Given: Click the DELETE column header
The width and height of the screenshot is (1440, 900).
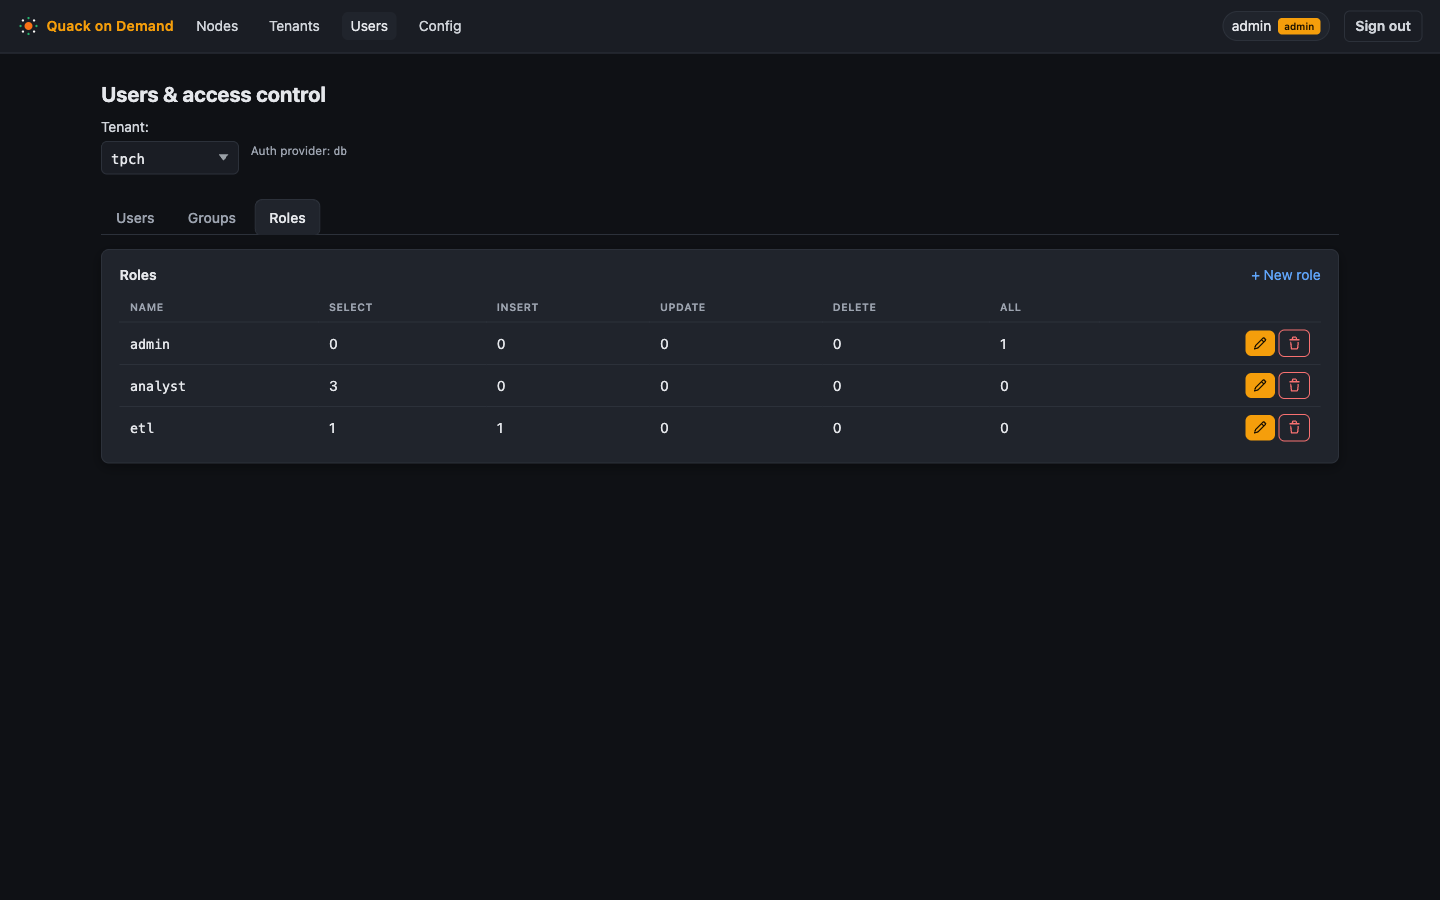Looking at the screenshot, I should click(x=854, y=307).
